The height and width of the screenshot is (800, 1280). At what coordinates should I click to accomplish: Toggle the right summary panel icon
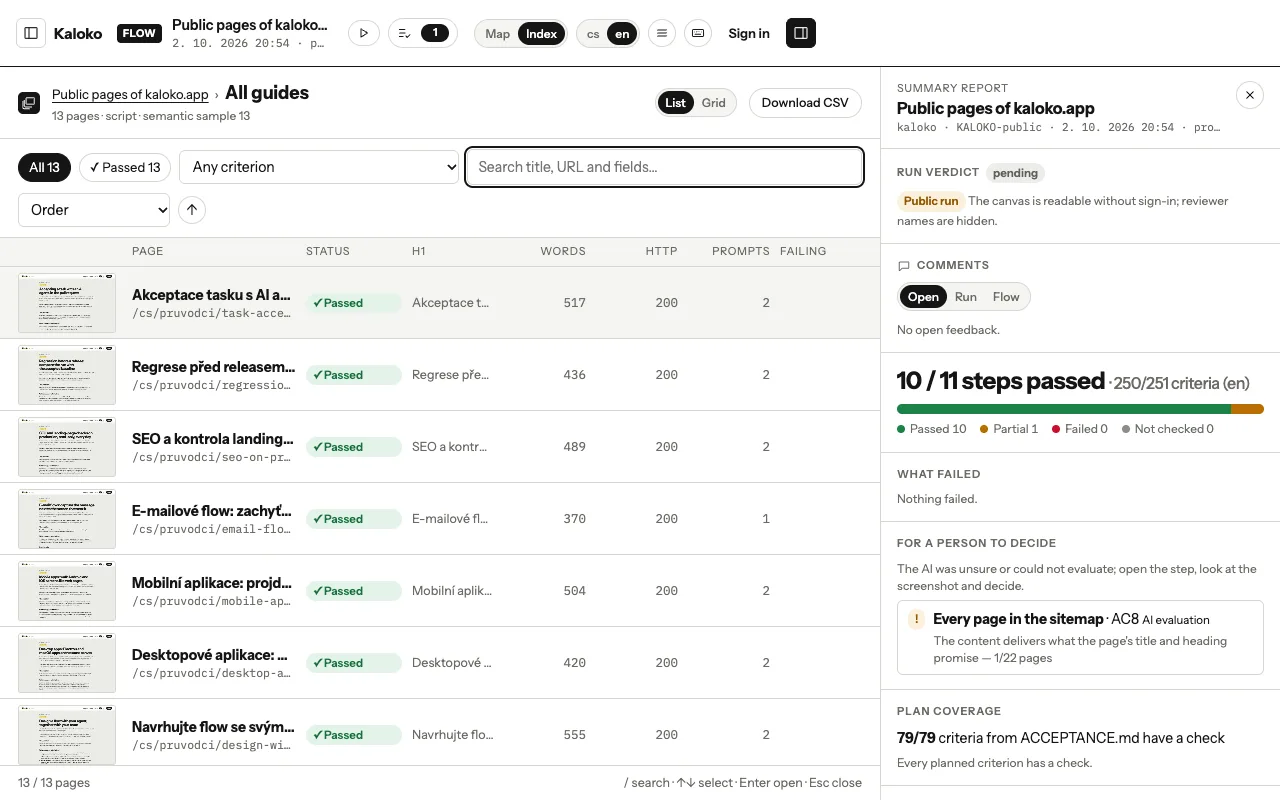pyautogui.click(x=801, y=33)
